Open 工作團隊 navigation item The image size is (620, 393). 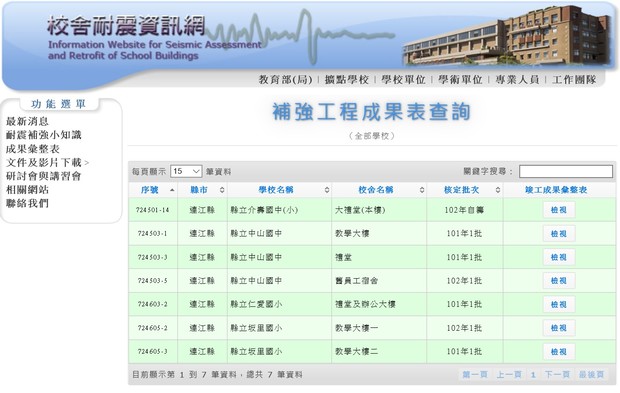(574, 80)
